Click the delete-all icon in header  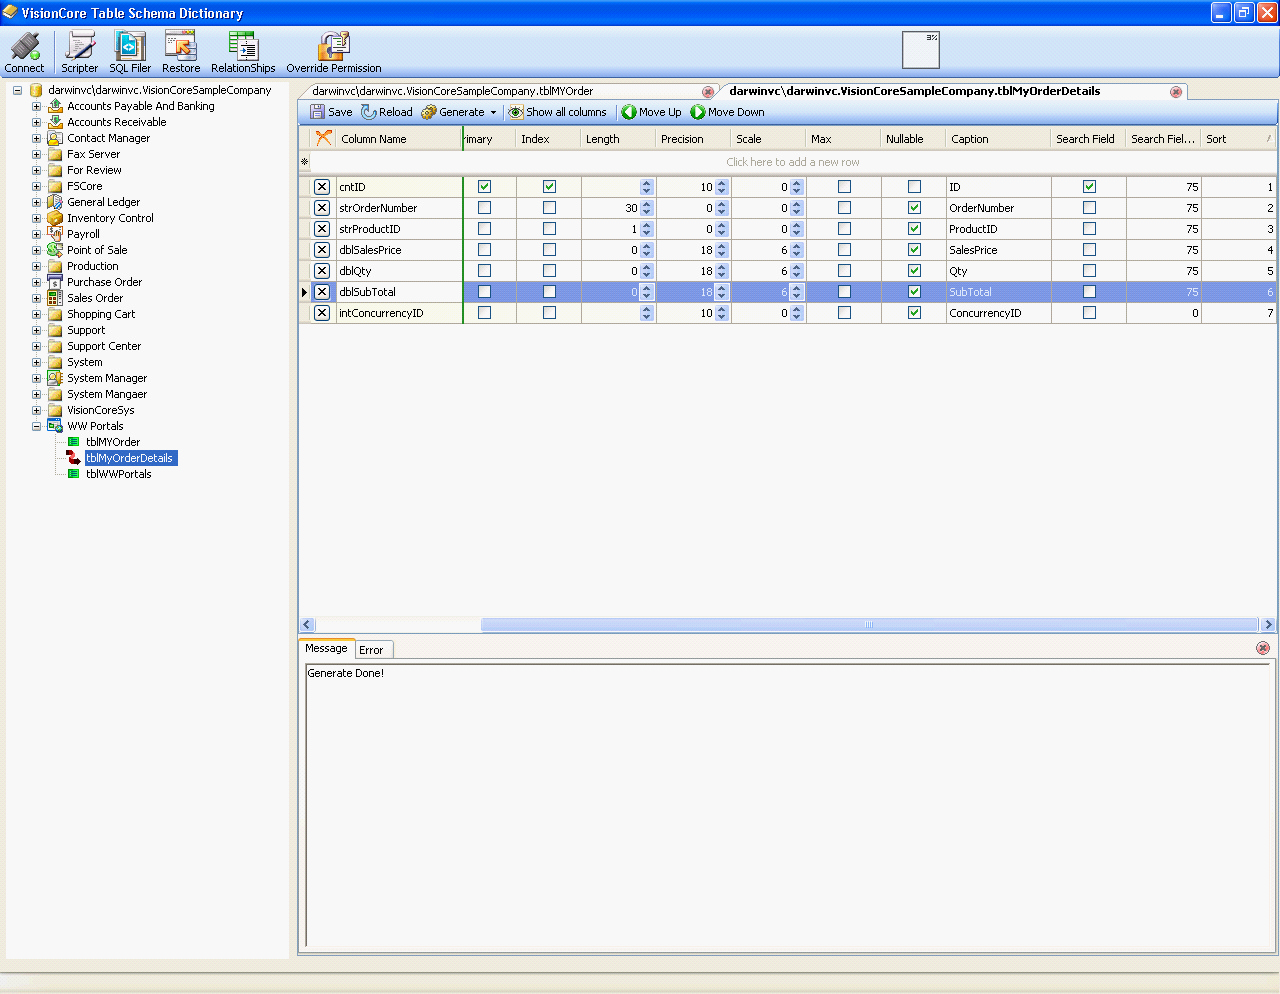(323, 138)
